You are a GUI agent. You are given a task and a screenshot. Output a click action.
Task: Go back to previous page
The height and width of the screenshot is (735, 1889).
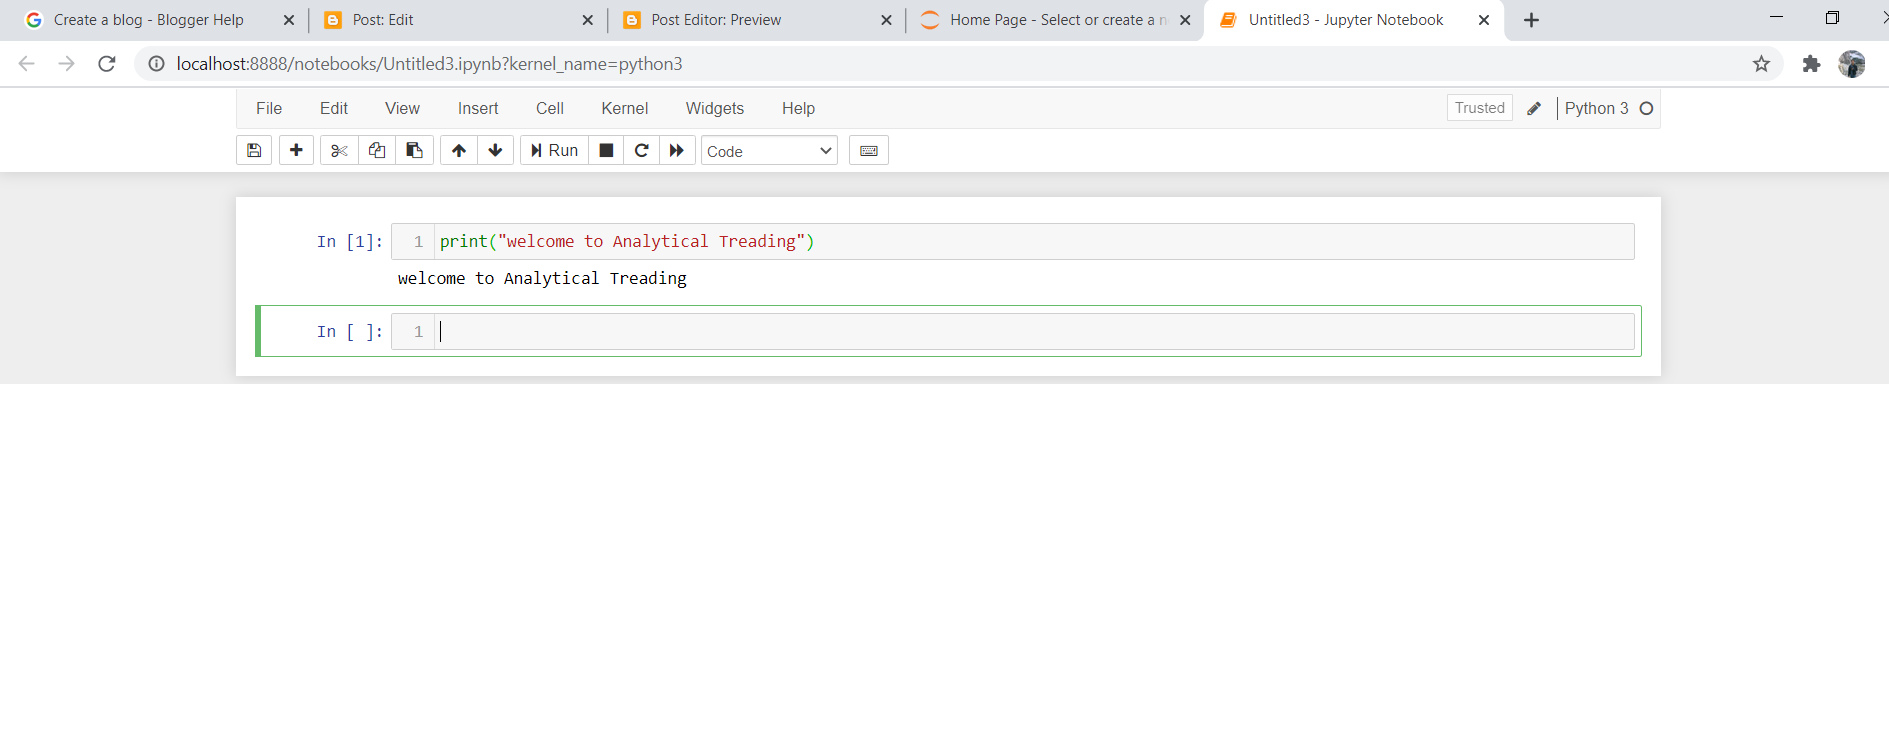click(x=27, y=64)
